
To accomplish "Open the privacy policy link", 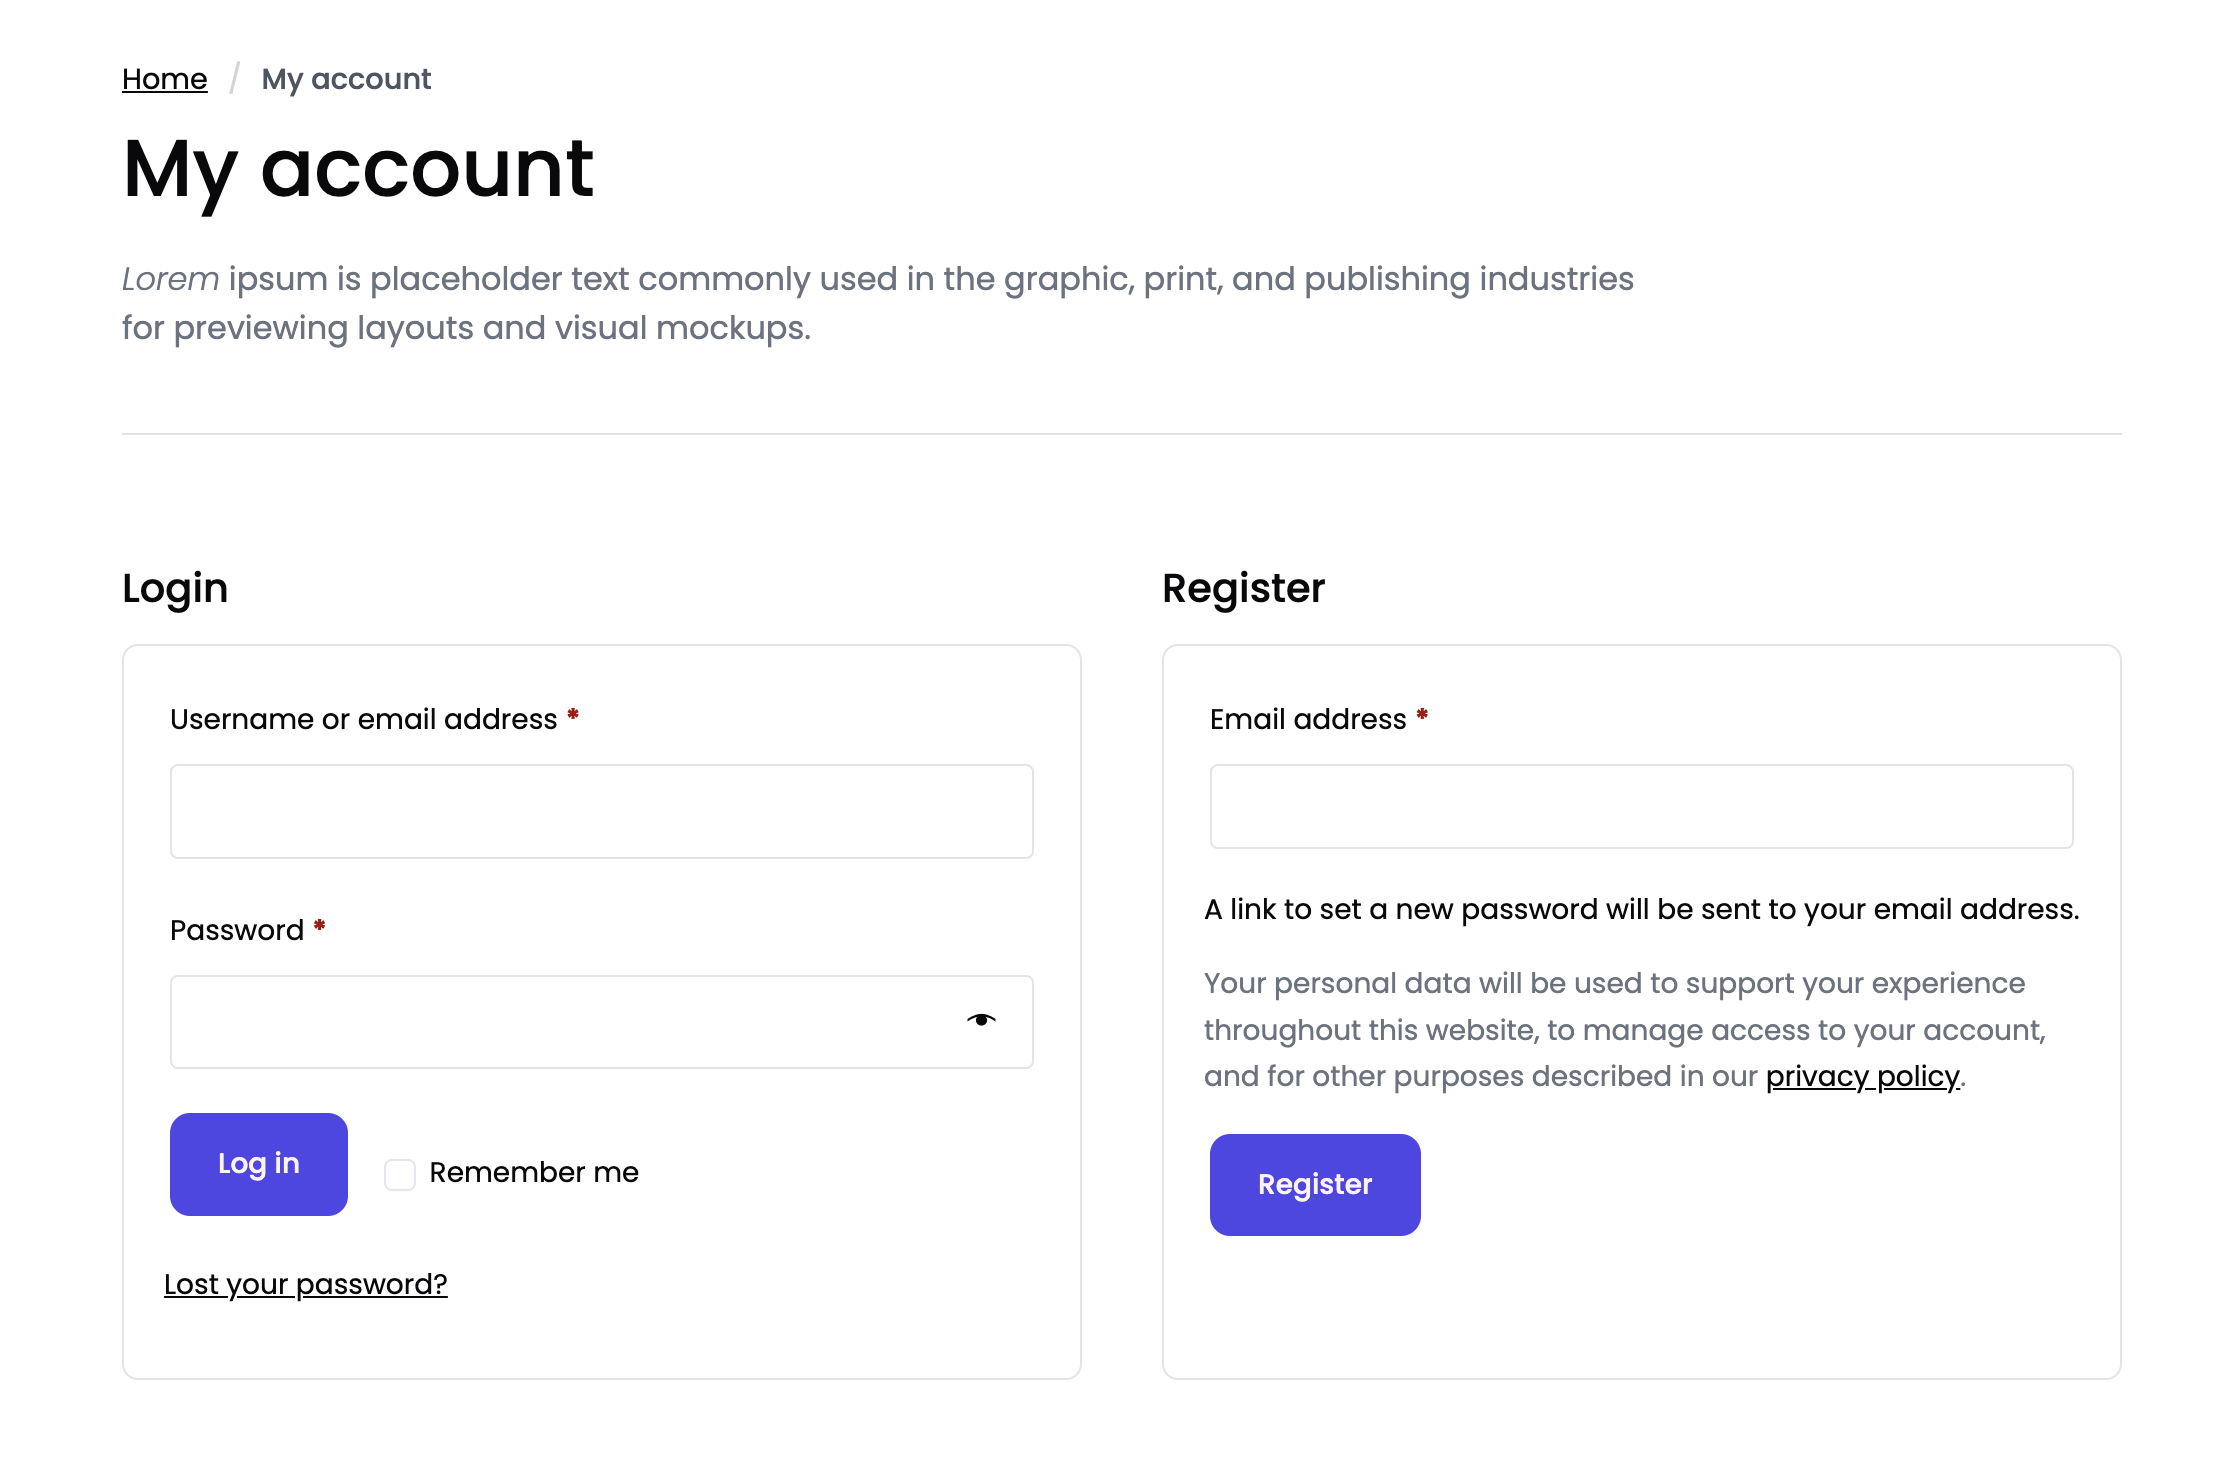I will pyautogui.click(x=1862, y=1076).
